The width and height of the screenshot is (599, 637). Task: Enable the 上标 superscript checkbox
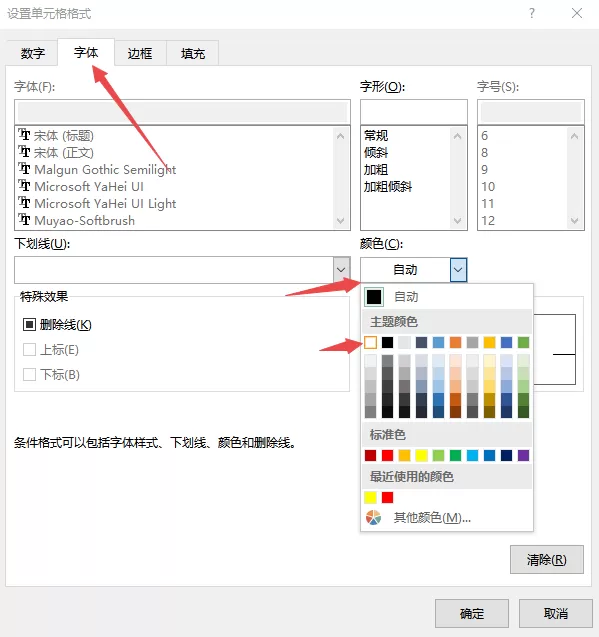[x=29, y=349]
